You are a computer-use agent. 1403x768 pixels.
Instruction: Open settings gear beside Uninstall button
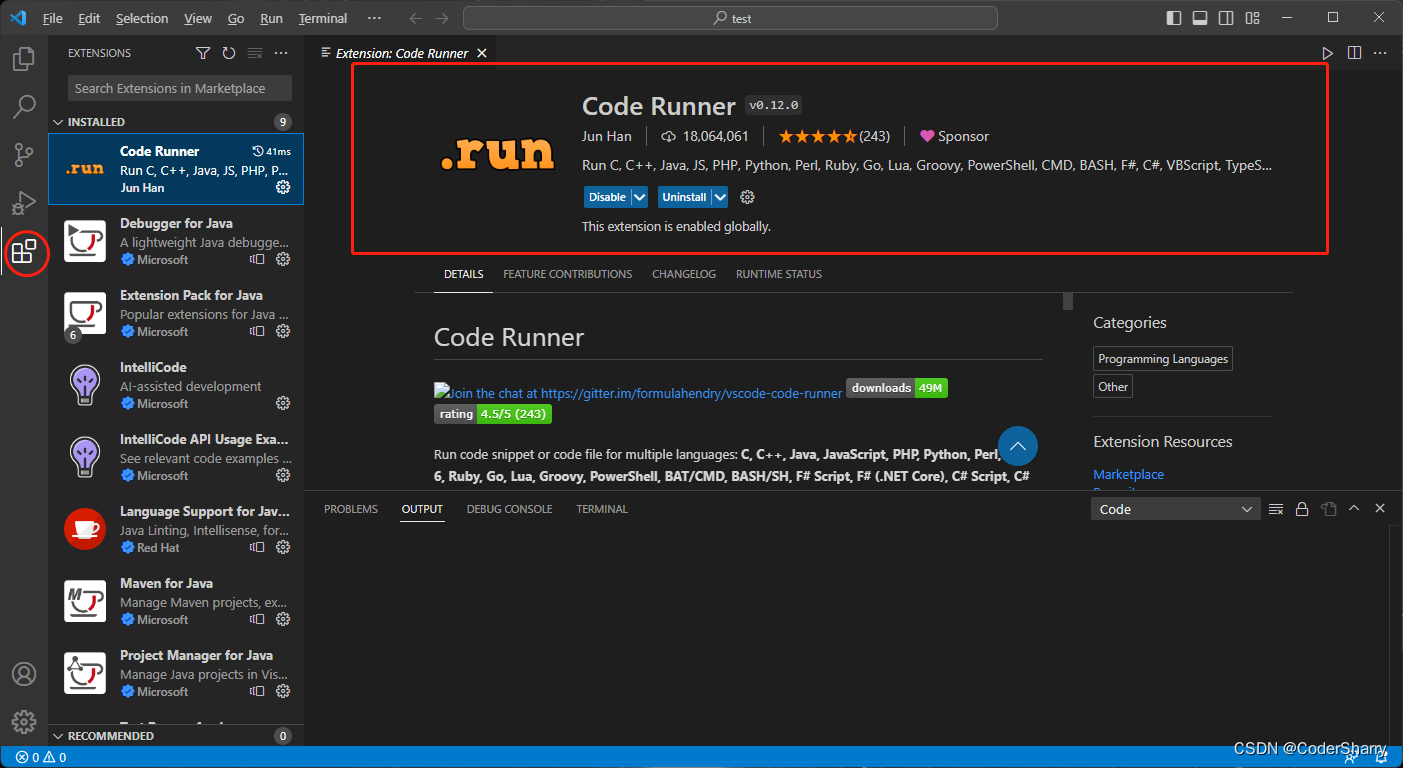point(747,197)
